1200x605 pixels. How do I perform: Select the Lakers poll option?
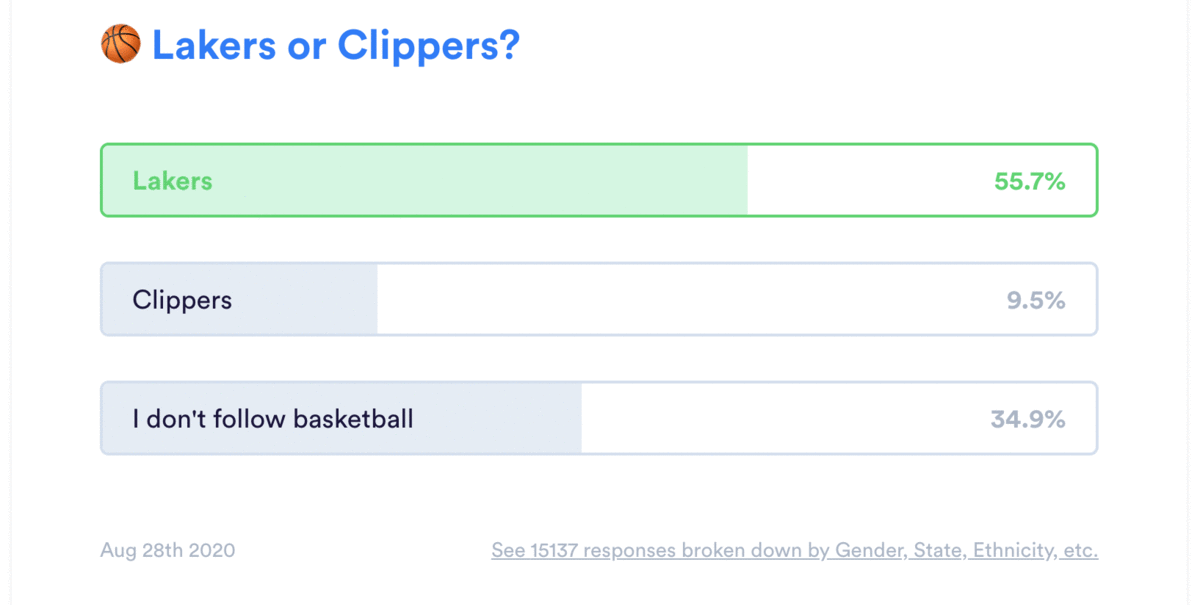pyautogui.click(x=598, y=181)
